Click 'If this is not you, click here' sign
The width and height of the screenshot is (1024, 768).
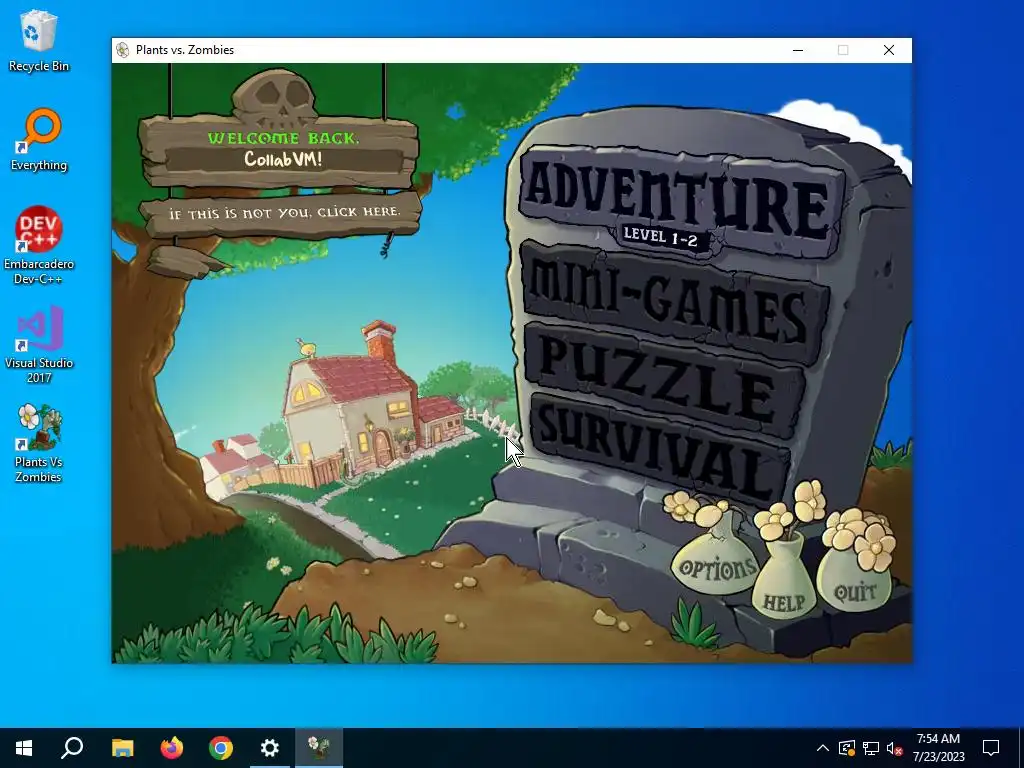[282, 214]
